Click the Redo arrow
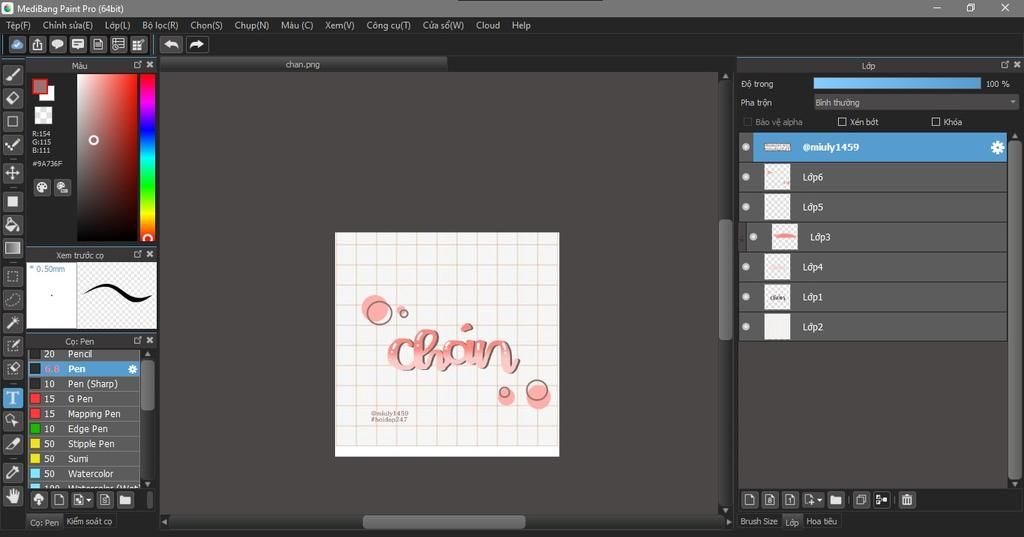This screenshot has height=537, width=1024. click(x=197, y=44)
